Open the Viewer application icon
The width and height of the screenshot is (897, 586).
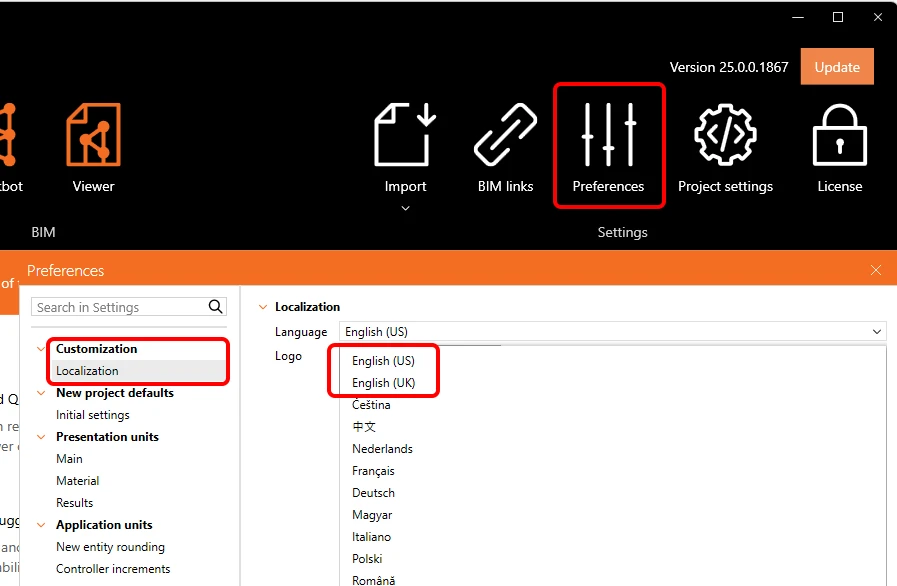point(93,135)
